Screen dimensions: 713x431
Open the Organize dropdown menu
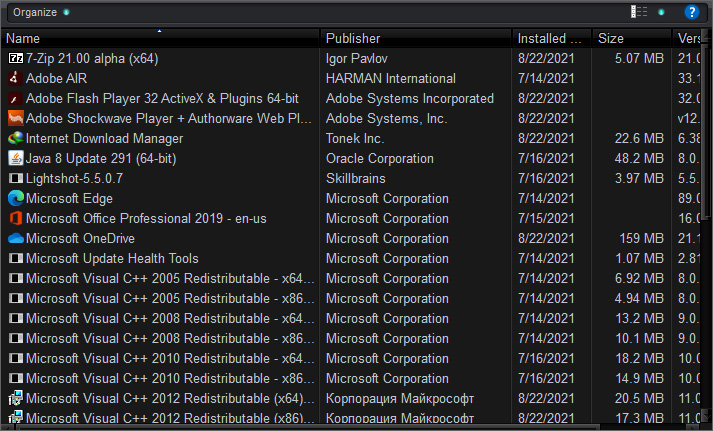[41, 12]
